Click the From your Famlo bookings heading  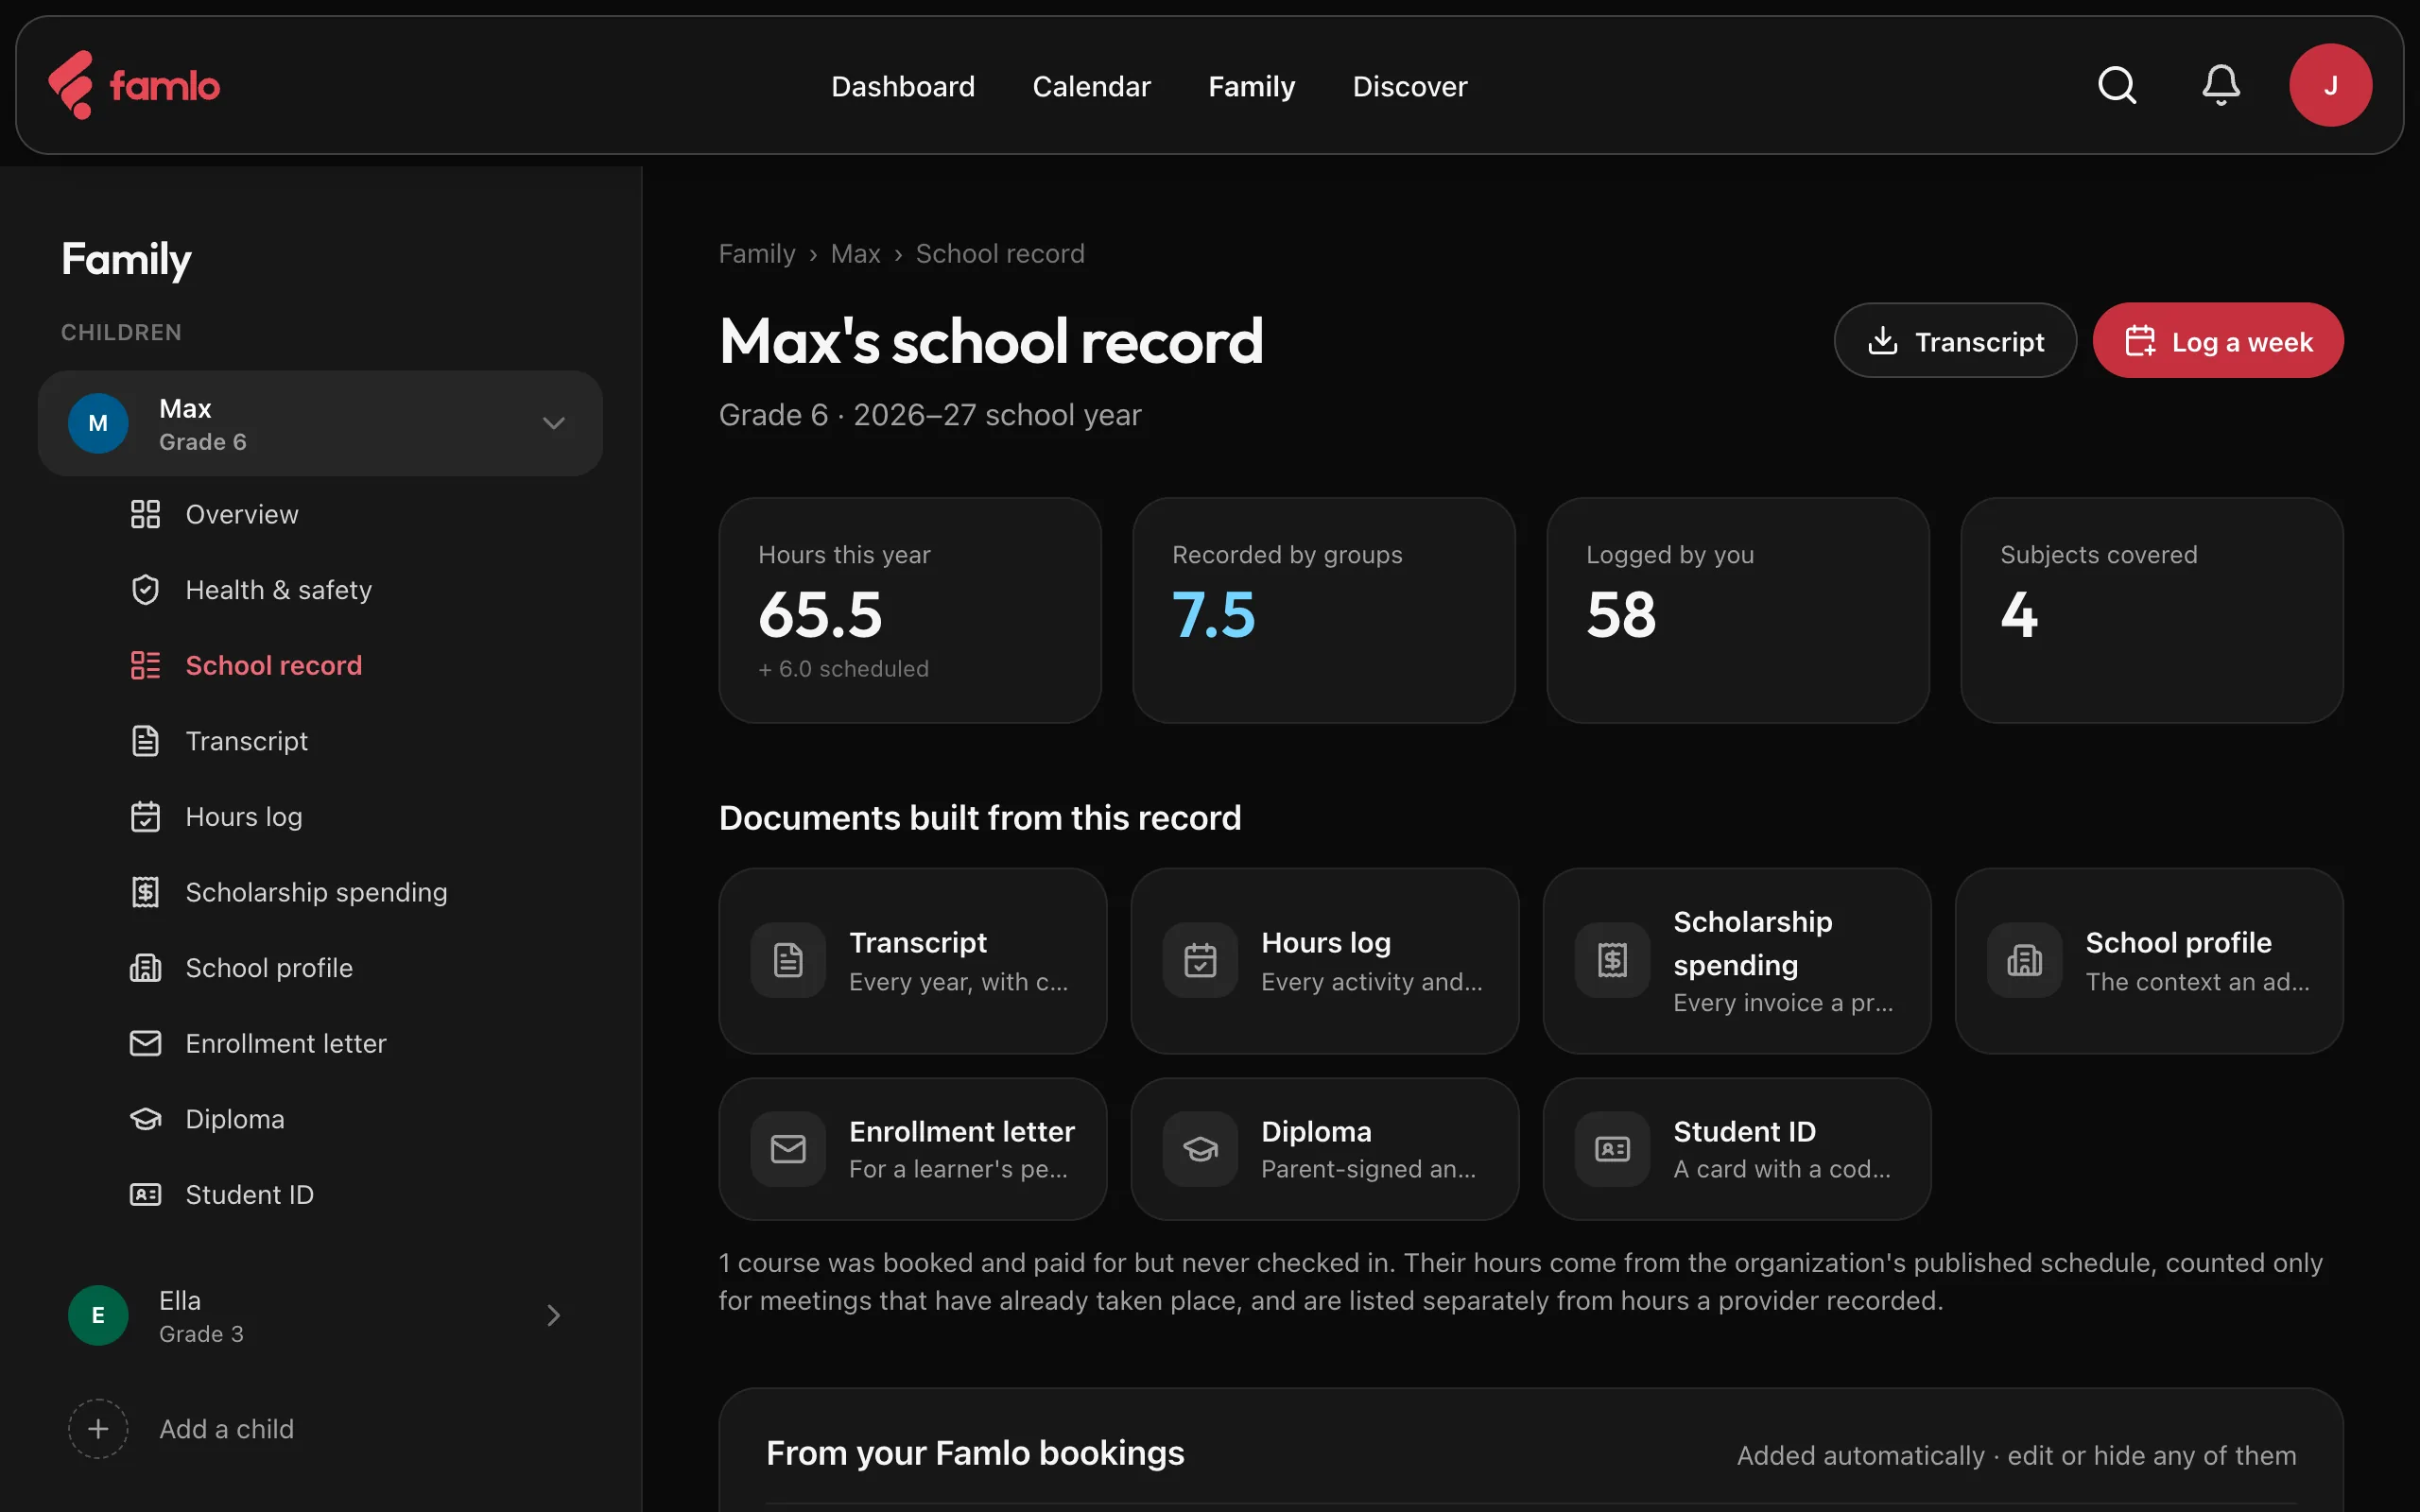coord(975,1453)
